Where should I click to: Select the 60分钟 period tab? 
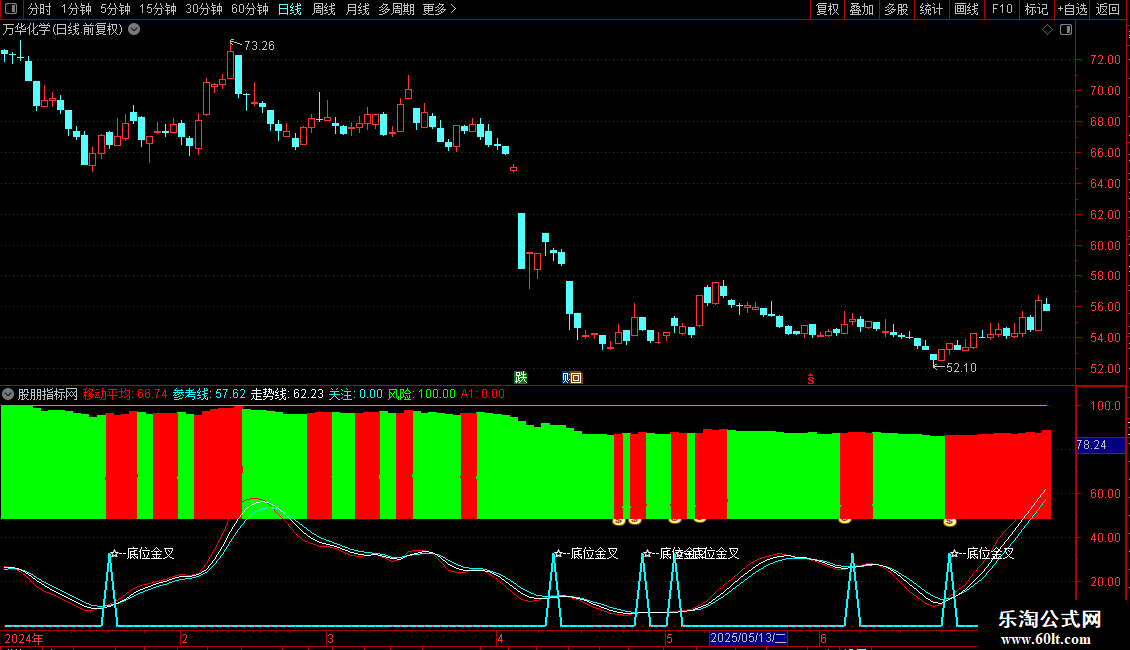pos(250,9)
